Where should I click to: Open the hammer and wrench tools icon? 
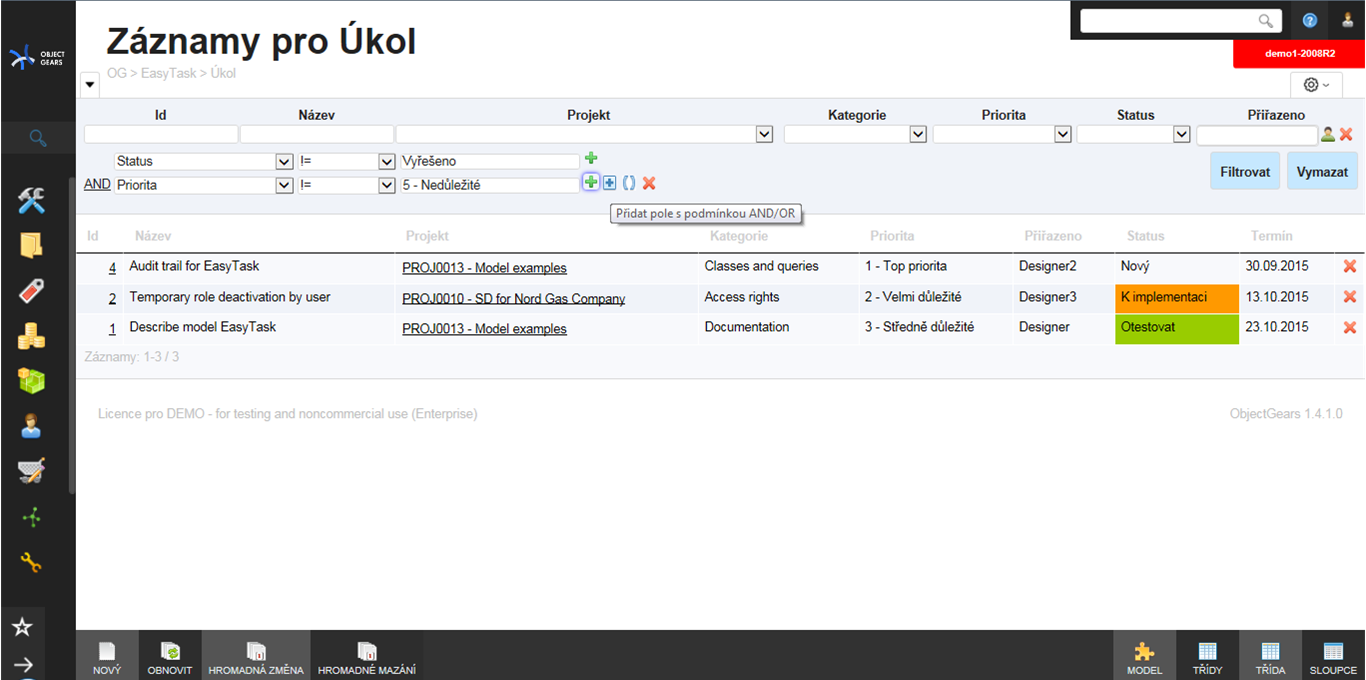[x=32, y=201]
